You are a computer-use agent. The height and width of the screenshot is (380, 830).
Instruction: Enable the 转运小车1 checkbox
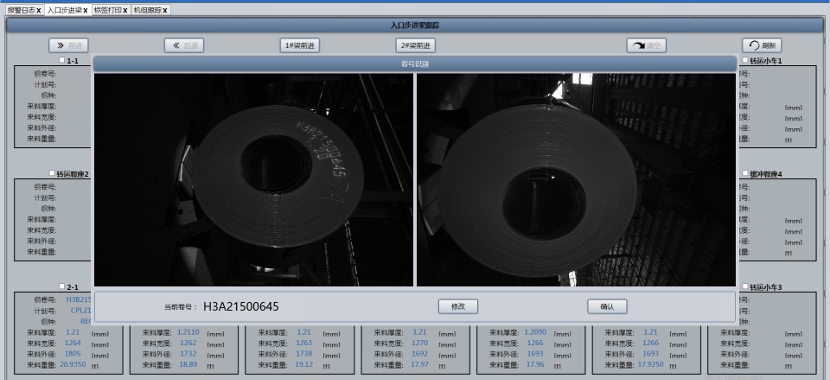(745, 60)
